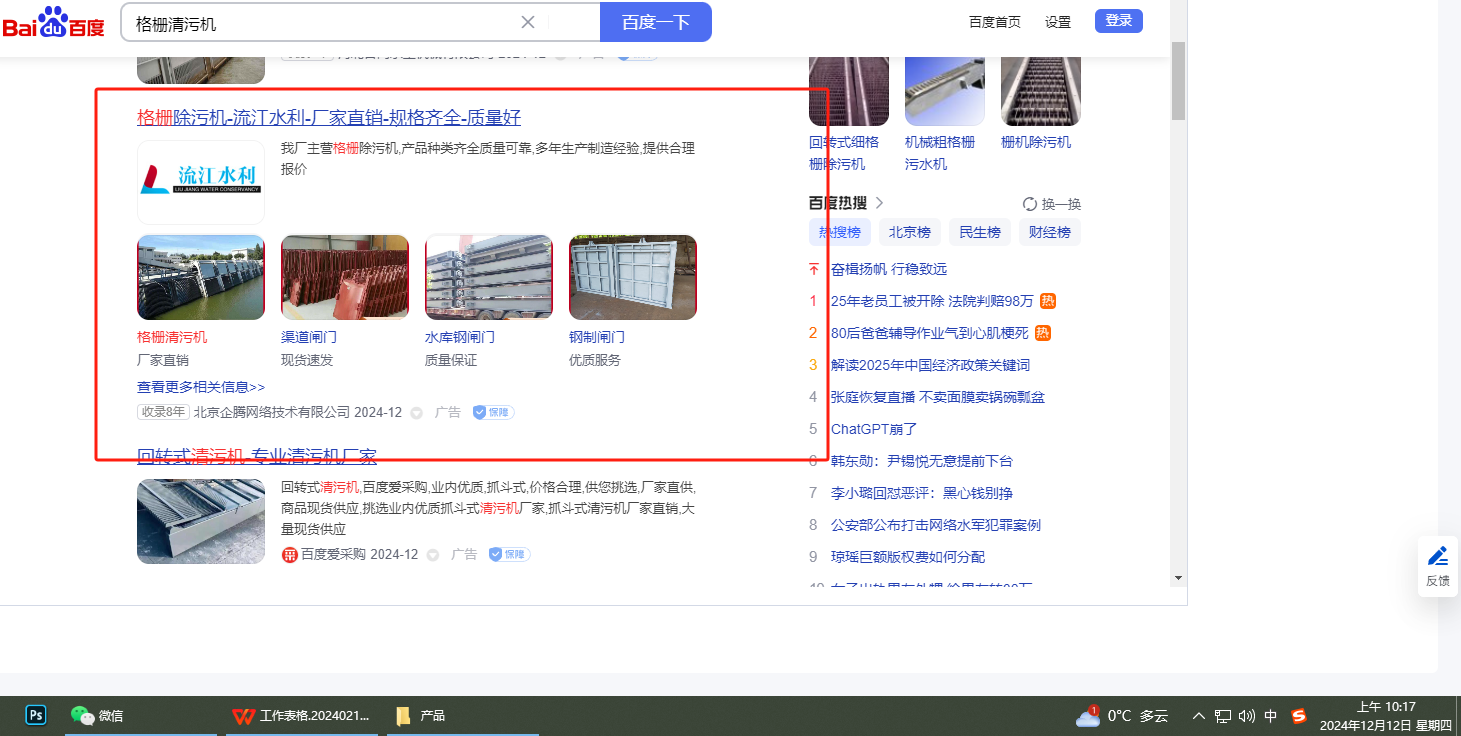
Task: Open the 回转式清污机 result thumbnail image
Action: tap(201, 522)
